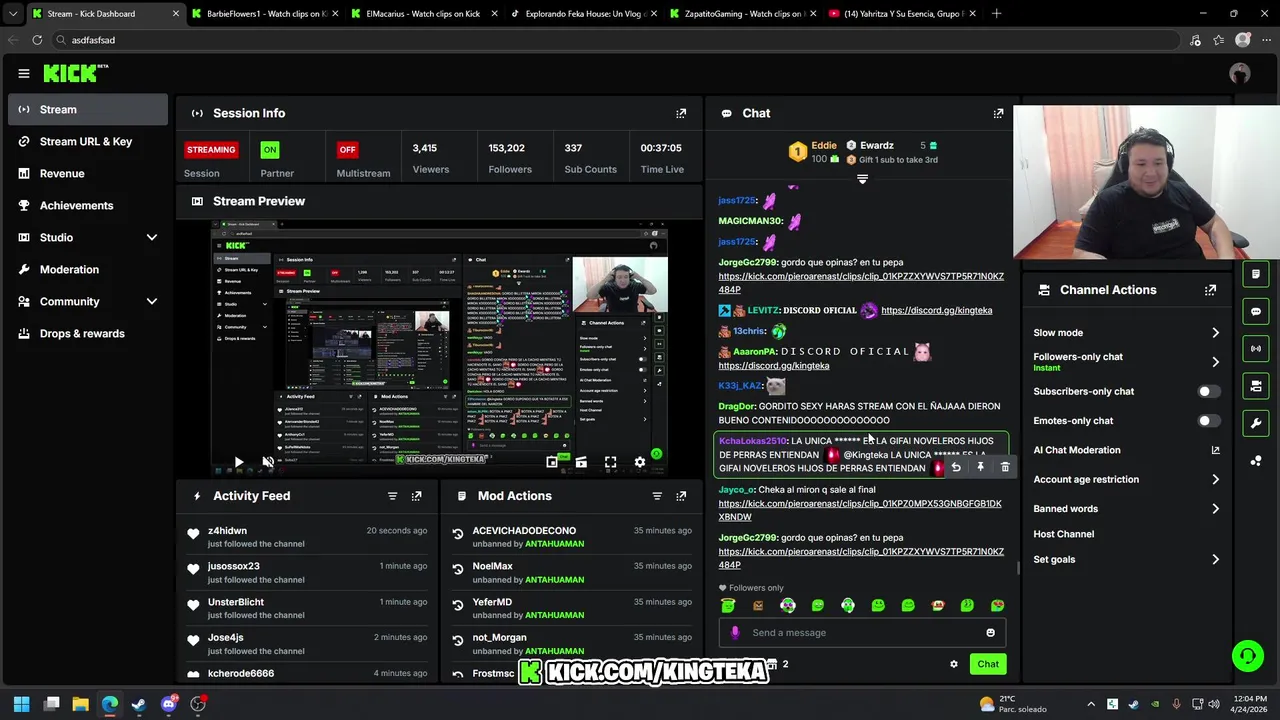This screenshot has height=720, width=1280.
Task: Toggle theater mode in the stream preview
Action: 581,462
